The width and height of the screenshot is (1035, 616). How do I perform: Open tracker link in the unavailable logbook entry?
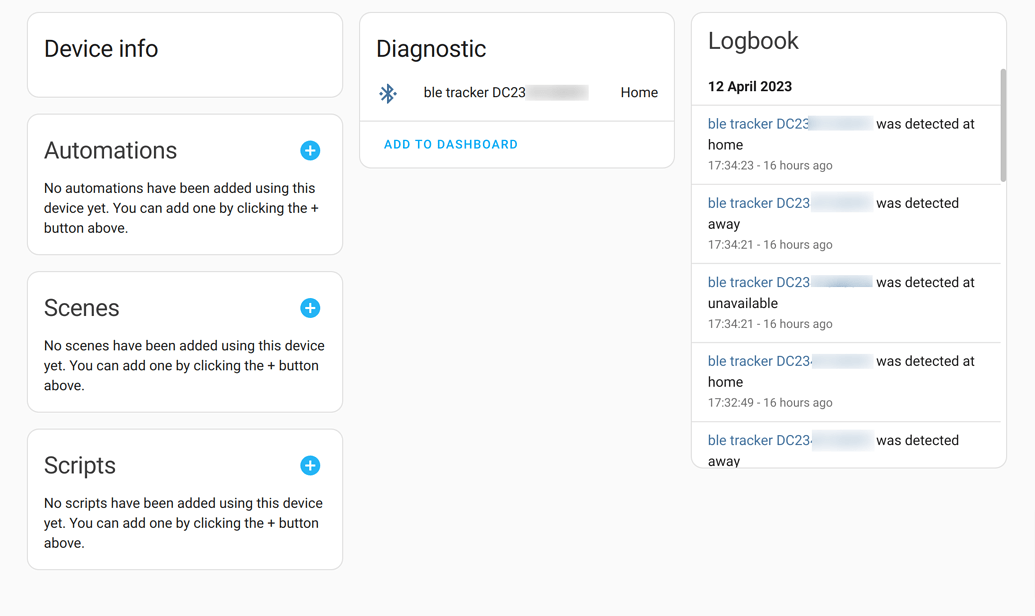[758, 282]
